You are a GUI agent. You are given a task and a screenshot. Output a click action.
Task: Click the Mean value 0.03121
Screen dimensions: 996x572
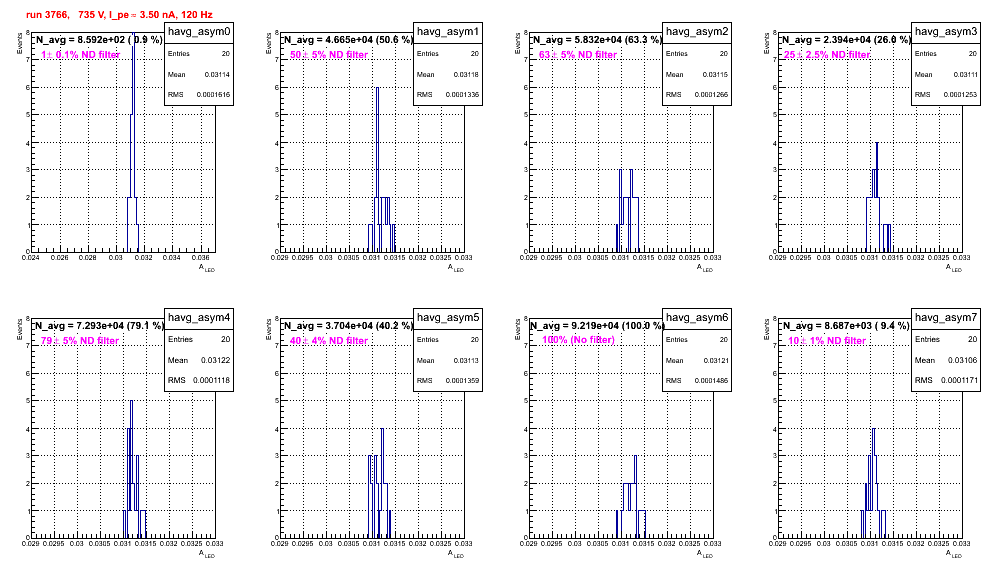pyautogui.click(x=715, y=360)
